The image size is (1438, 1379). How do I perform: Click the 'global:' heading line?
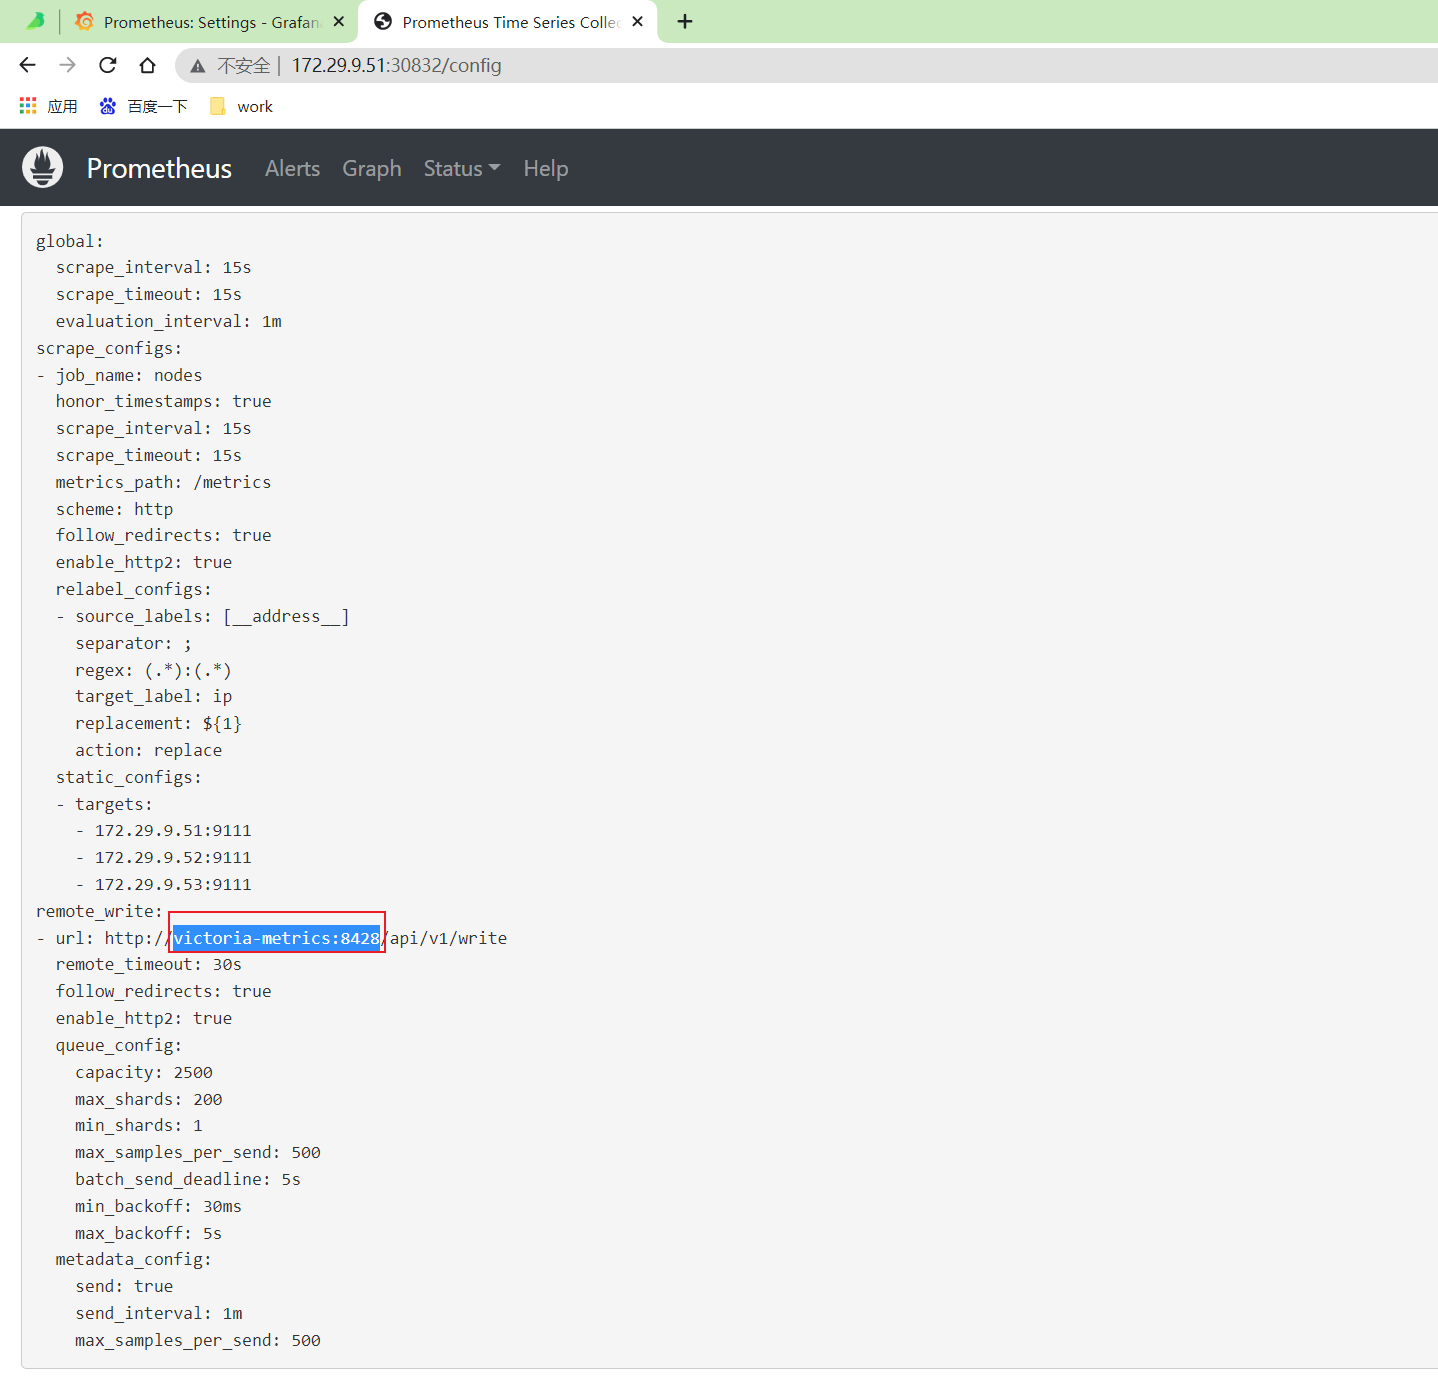(x=70, y=241)
